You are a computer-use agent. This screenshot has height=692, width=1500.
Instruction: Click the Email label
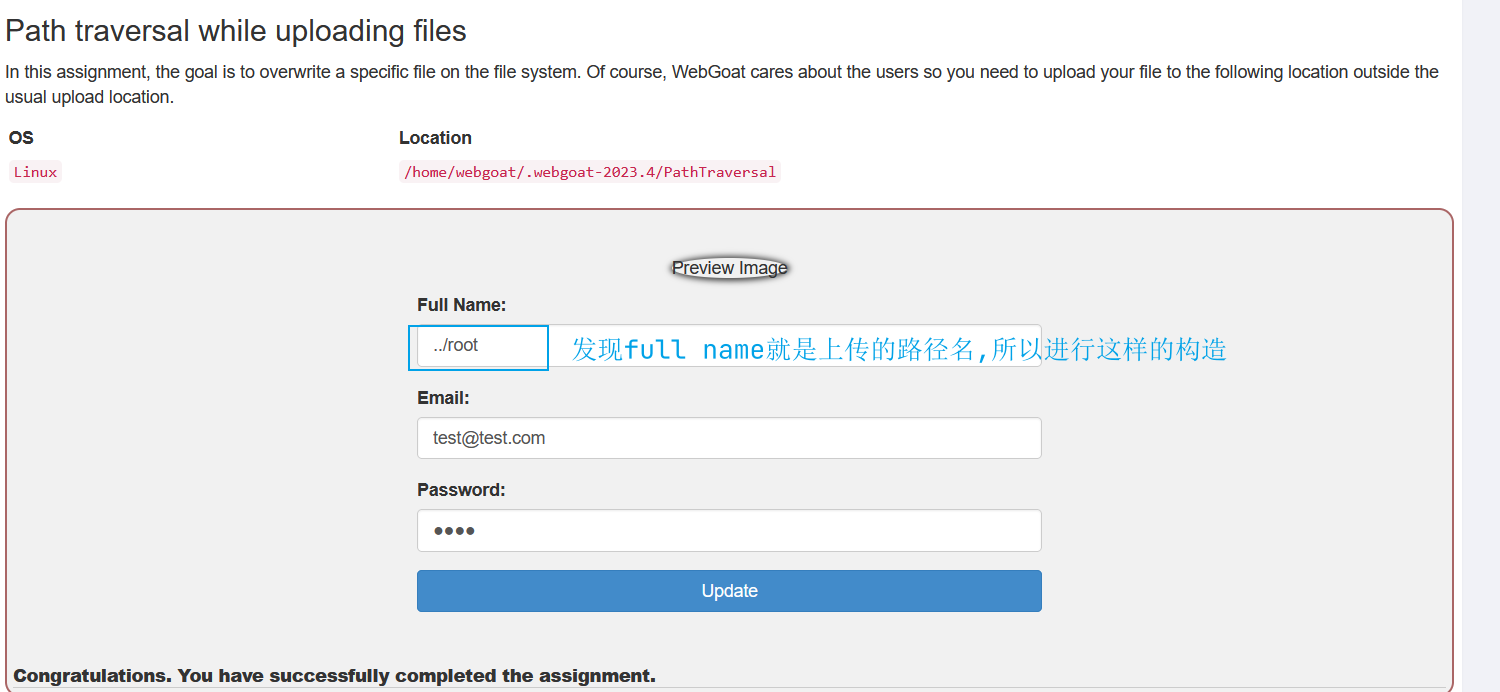(x=443, y=398)
